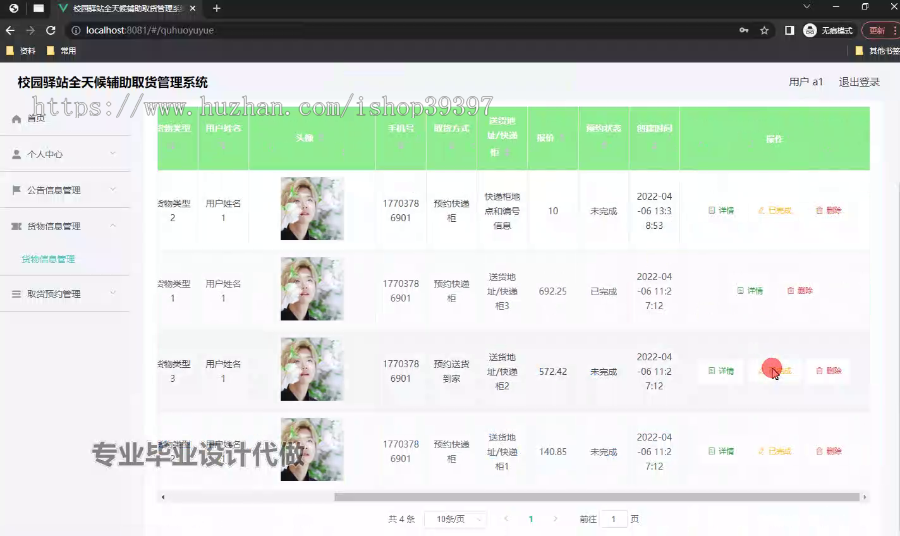Open the 资料 bookmark folder
Image resolution: width=900 pixels, height=536 pixels.
21,51
